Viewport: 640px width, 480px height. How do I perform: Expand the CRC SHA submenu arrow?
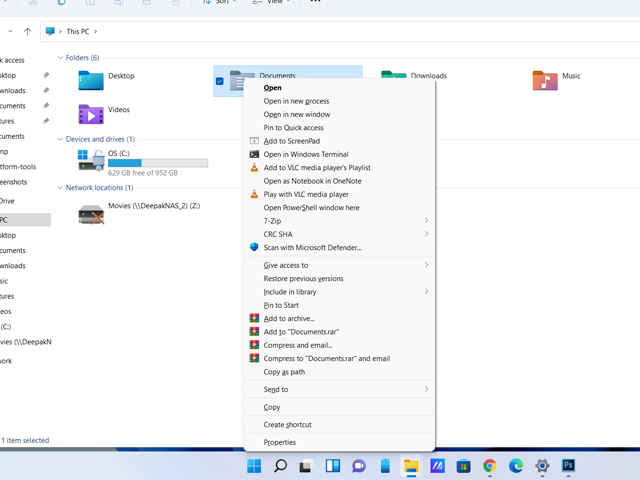click(426, 234)
